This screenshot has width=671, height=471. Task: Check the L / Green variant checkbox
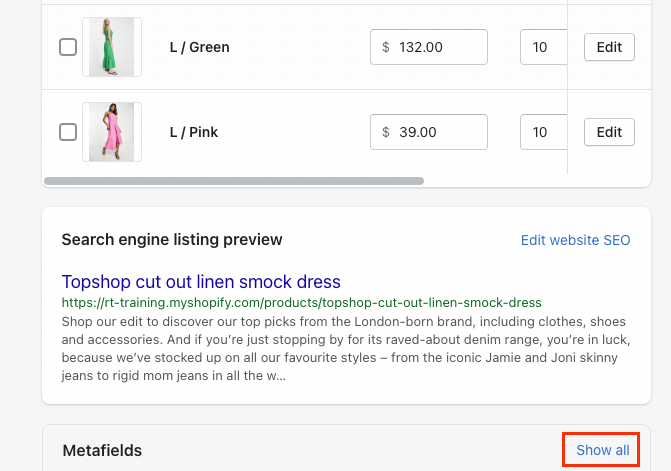(x=68, y=47)
